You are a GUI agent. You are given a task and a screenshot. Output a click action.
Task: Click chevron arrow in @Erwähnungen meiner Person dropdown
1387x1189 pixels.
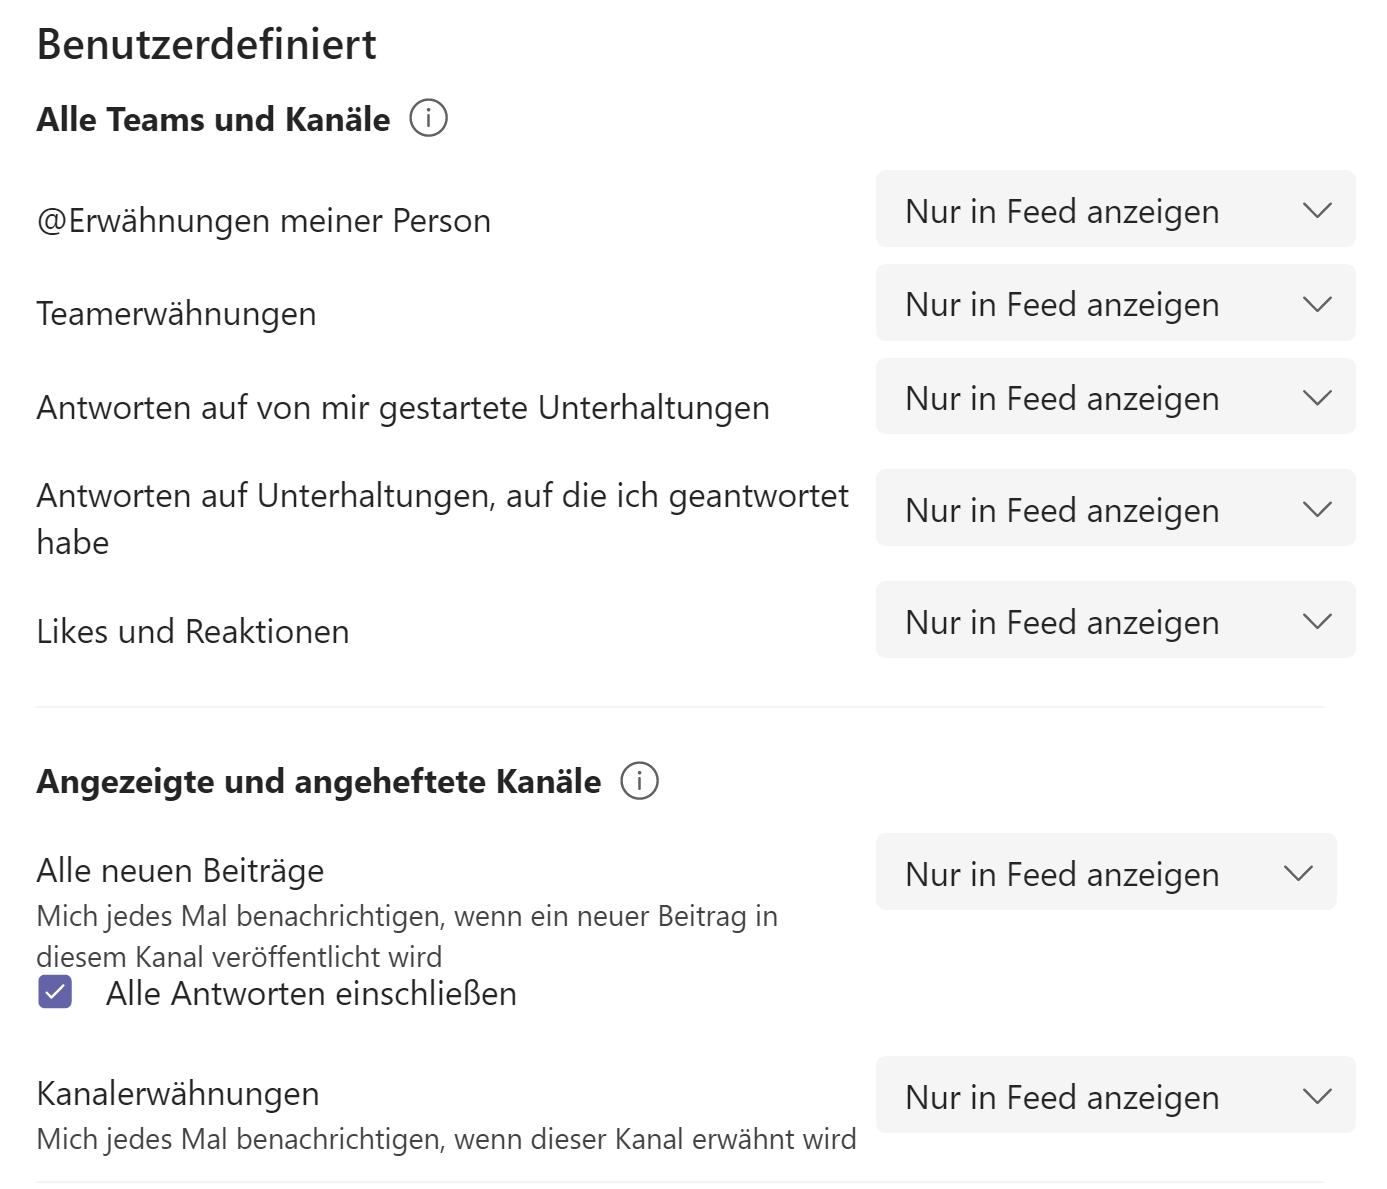point(1317,210)
